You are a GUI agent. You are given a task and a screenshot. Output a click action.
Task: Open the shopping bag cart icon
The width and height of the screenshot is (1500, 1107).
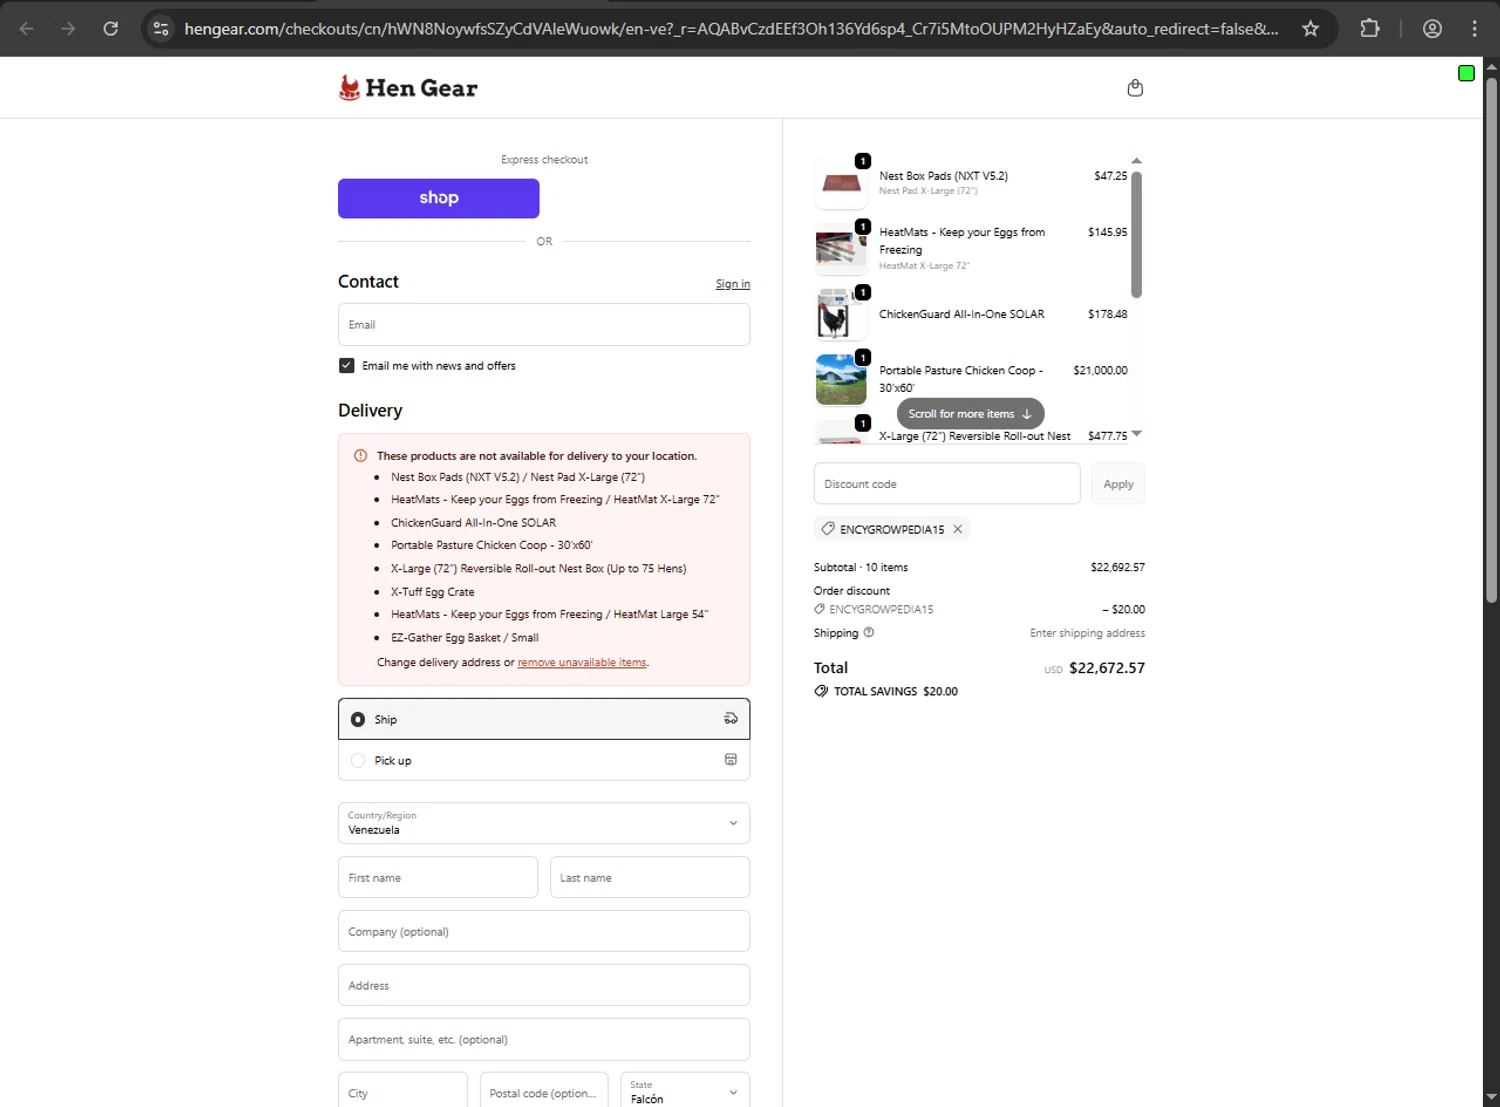1135,88
